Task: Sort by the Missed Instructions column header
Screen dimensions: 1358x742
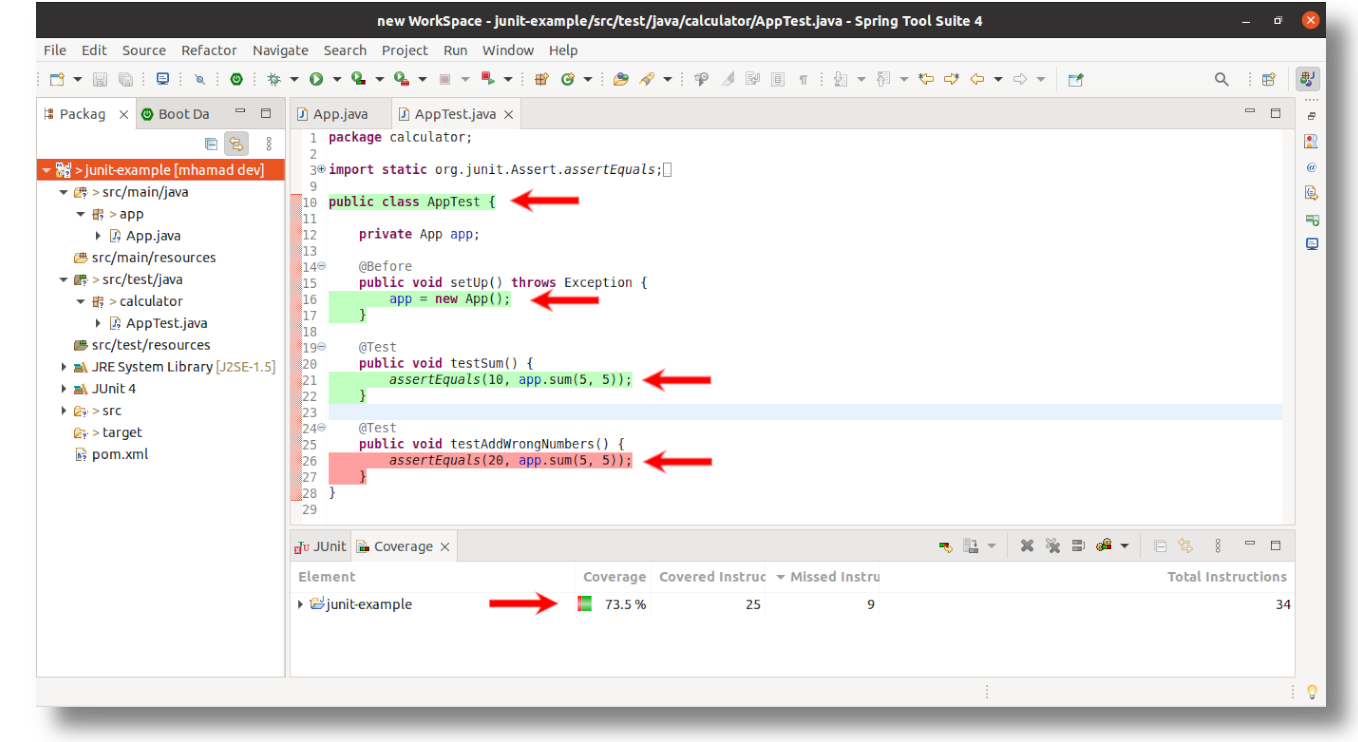Action: coord(828,577)
